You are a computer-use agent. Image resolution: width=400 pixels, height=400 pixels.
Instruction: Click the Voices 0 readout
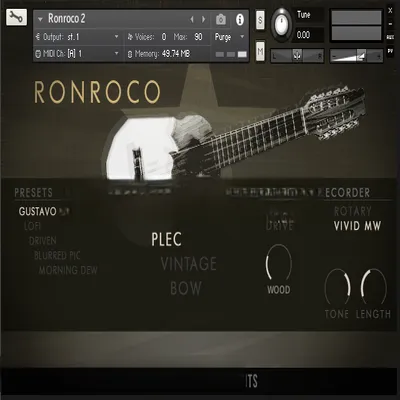point(147,37)
